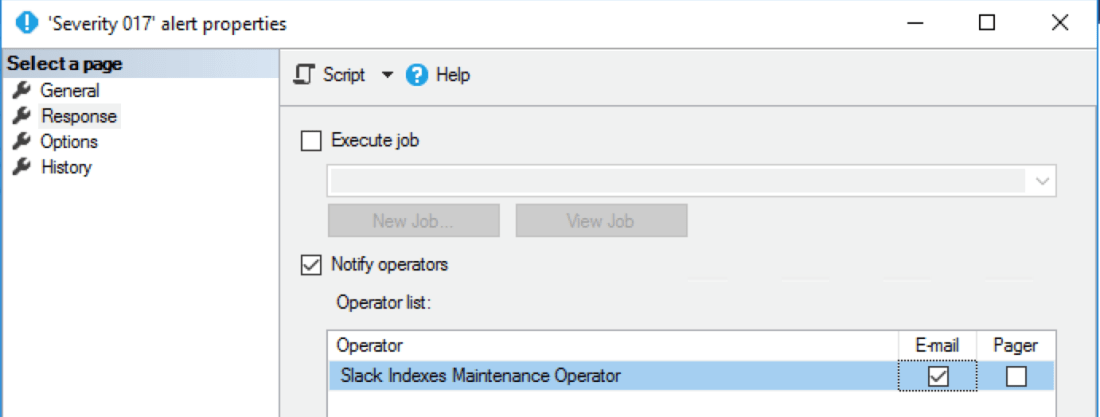
Task: Enable the Execute job checkbox
Action: tap(312, 141)
